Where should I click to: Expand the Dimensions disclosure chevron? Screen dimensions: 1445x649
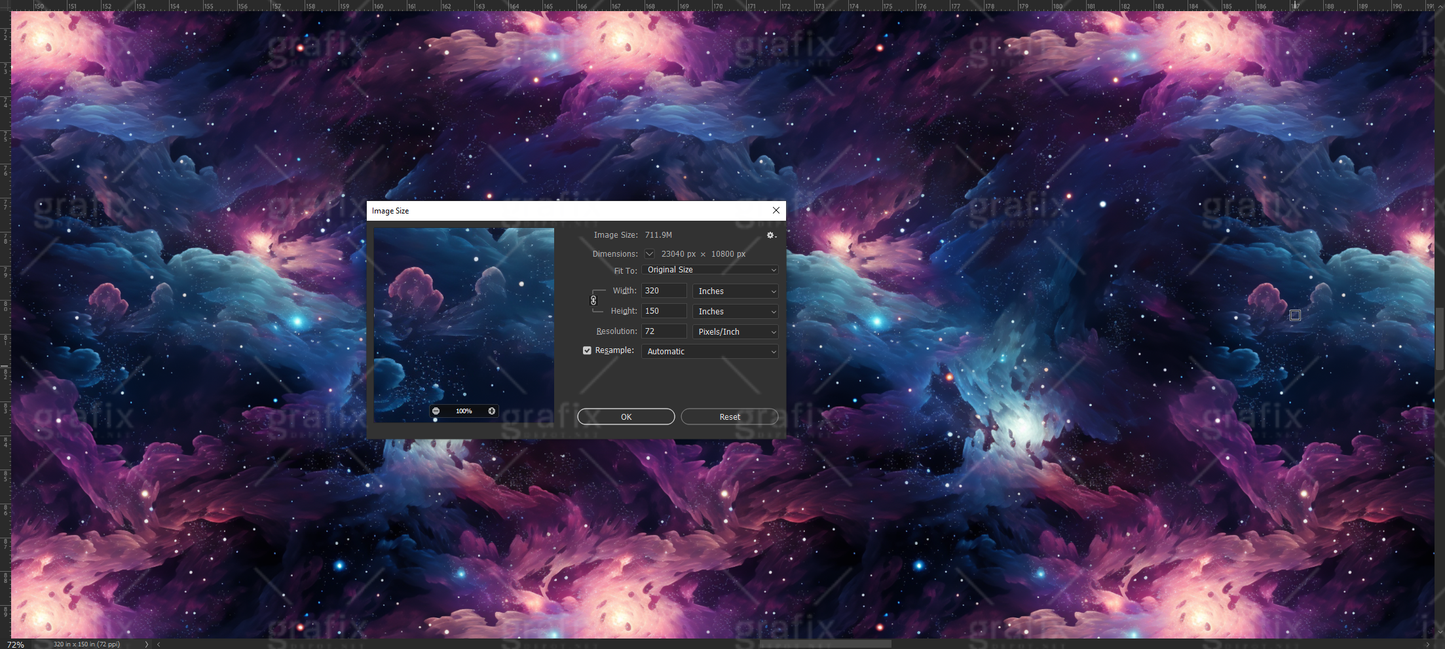coord(648,253)
